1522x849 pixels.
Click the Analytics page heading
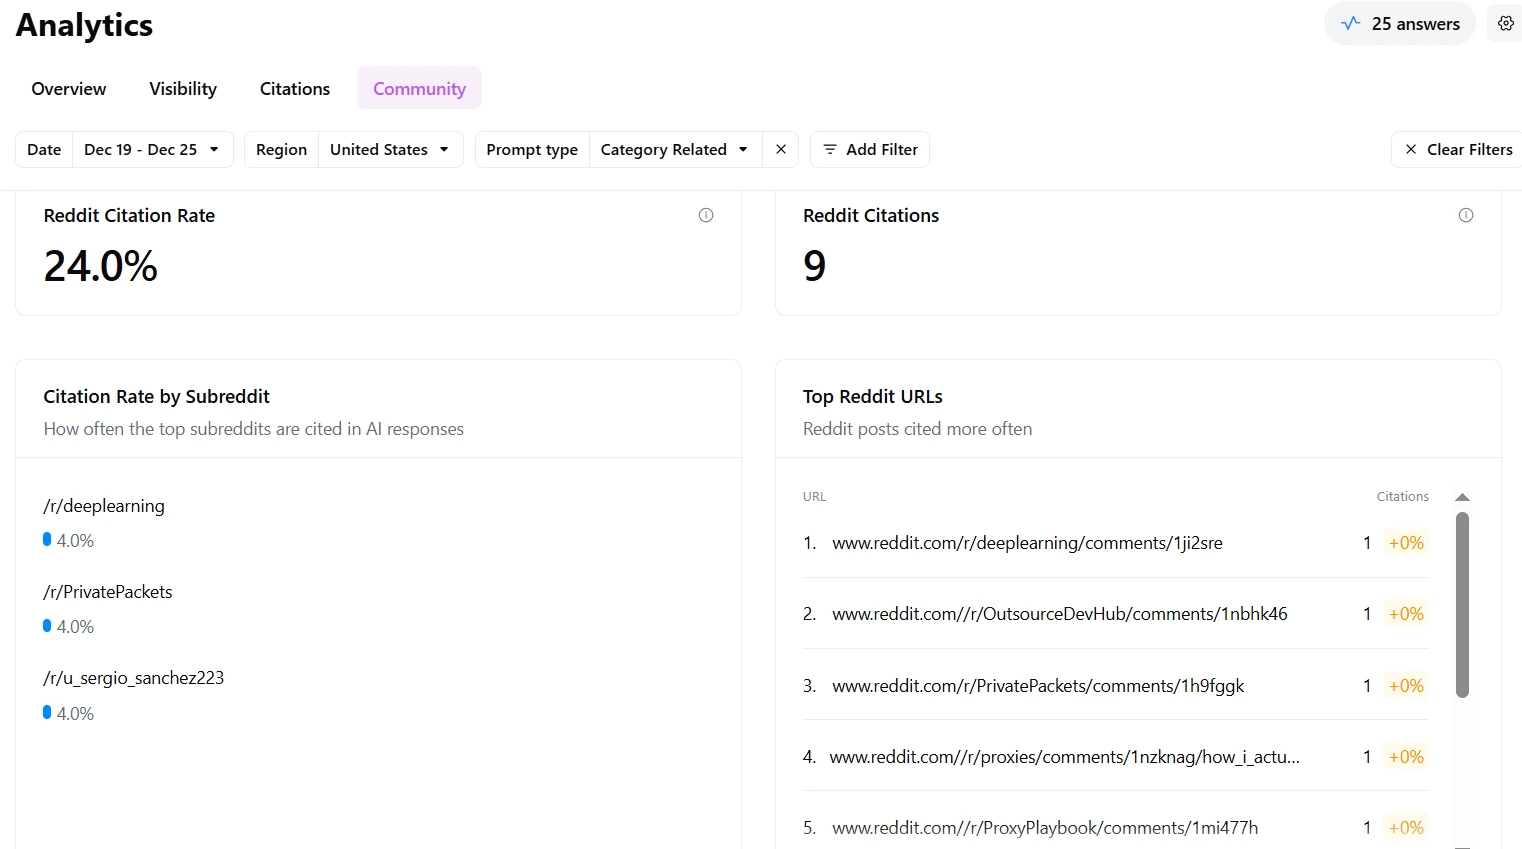[x=85, y=25]
